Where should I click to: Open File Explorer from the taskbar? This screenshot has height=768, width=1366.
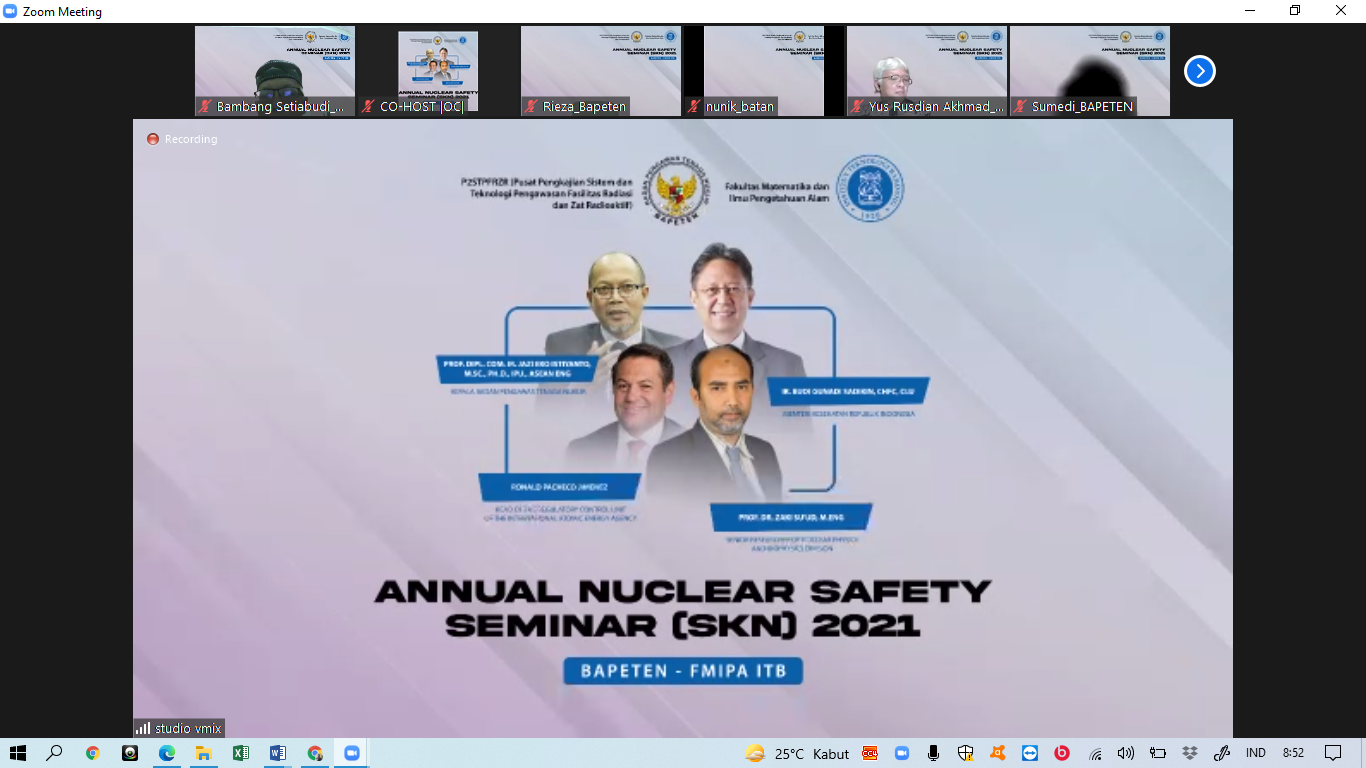point(204,753)
